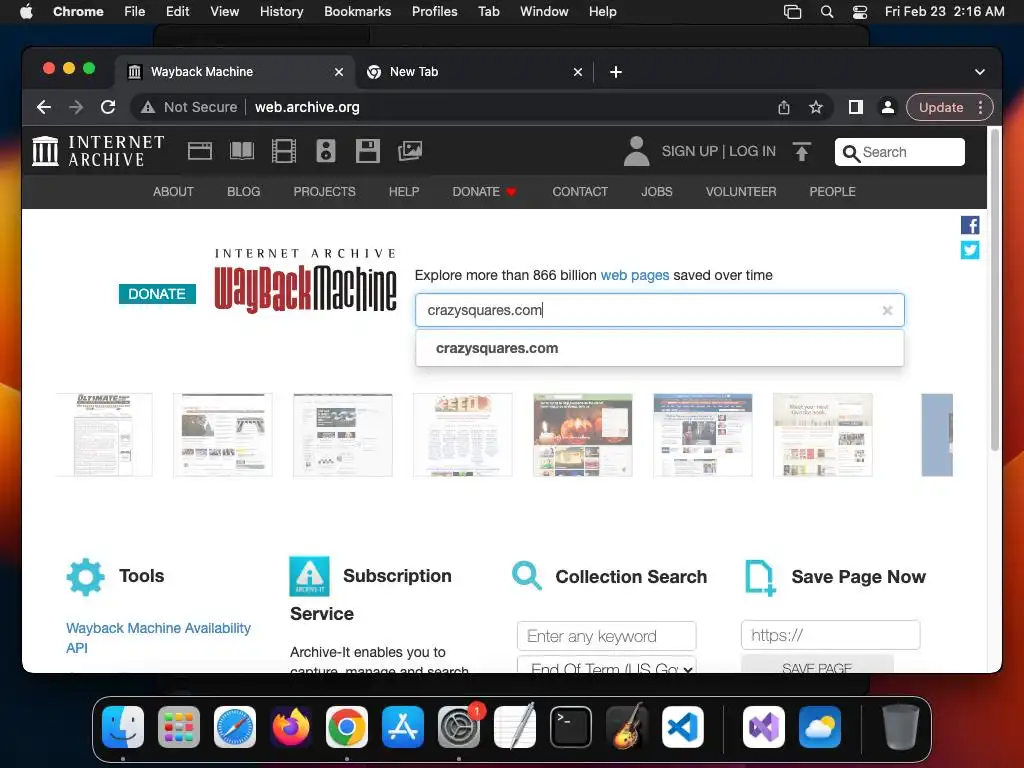This screenshot has height=768, width=1024.
Task: Go forward with the browser arrow
Action: [76, 107]
